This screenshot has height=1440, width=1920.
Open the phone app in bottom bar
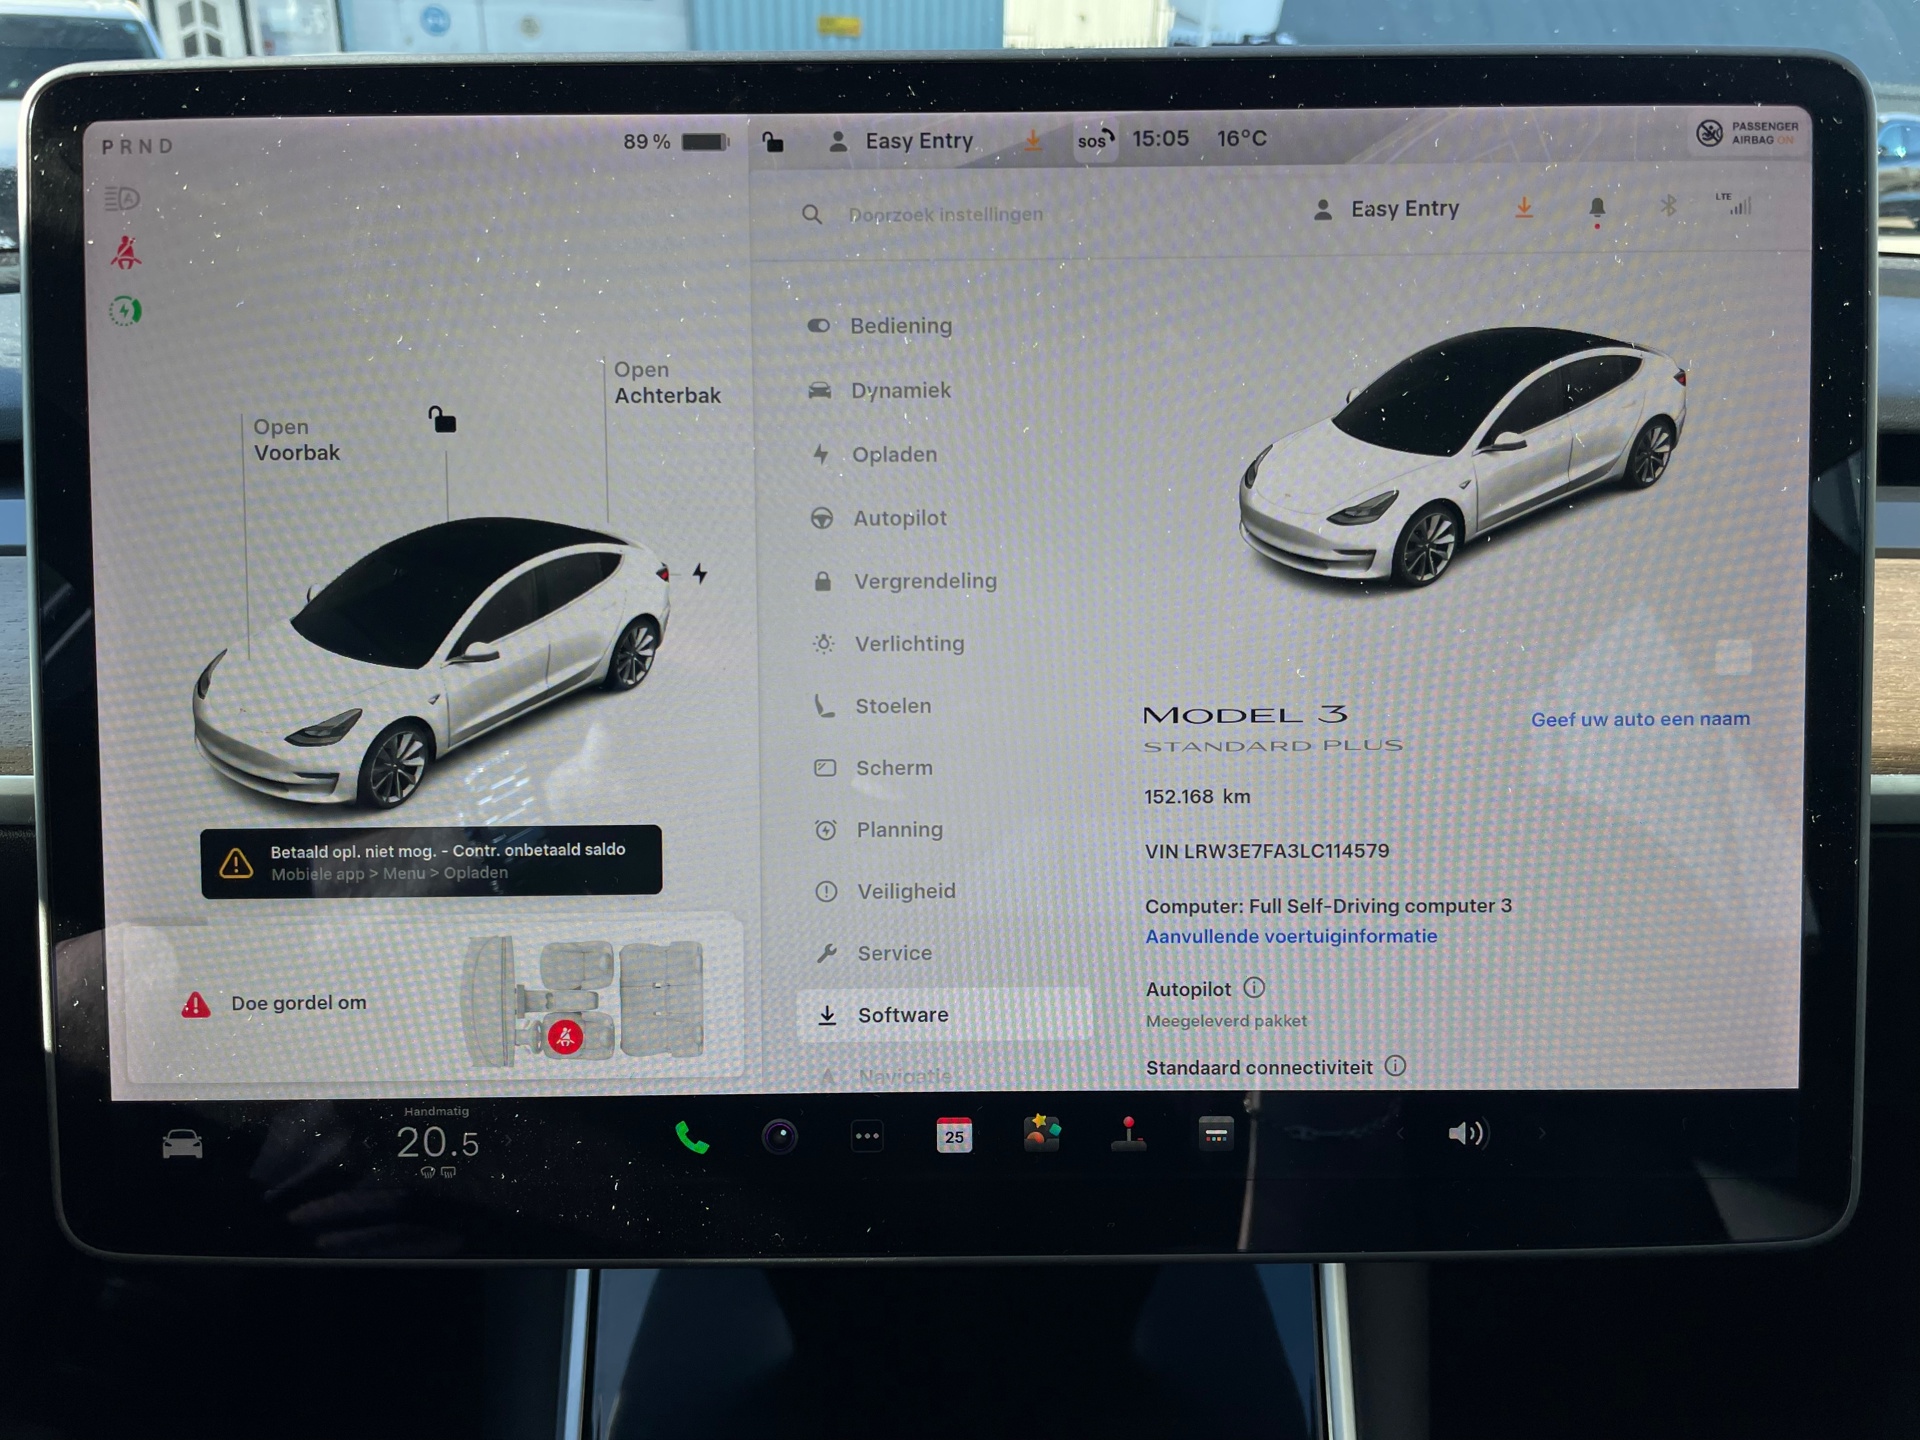click(x=691, y=1137)
